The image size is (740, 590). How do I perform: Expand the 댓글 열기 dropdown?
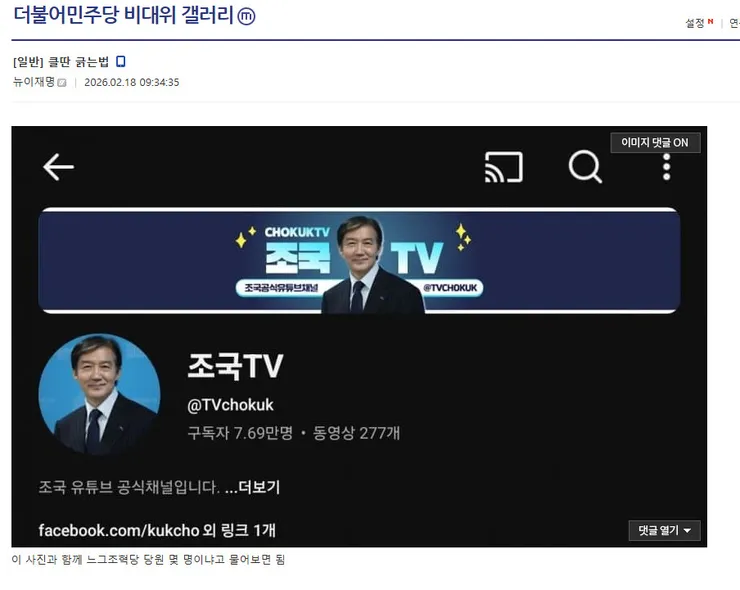[664, 531]
